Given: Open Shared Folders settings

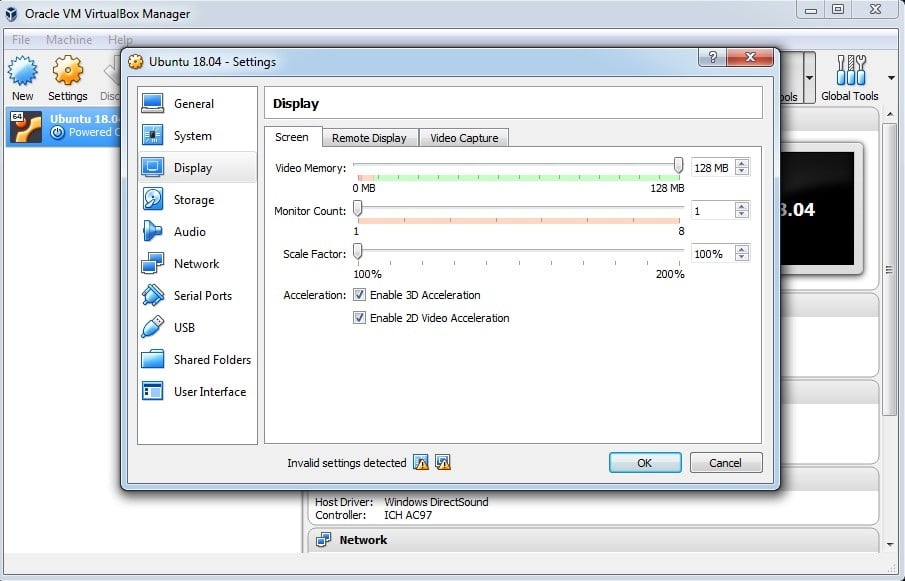Looking at the screenshot, I should pyautogui.click(x=212, y=360).
